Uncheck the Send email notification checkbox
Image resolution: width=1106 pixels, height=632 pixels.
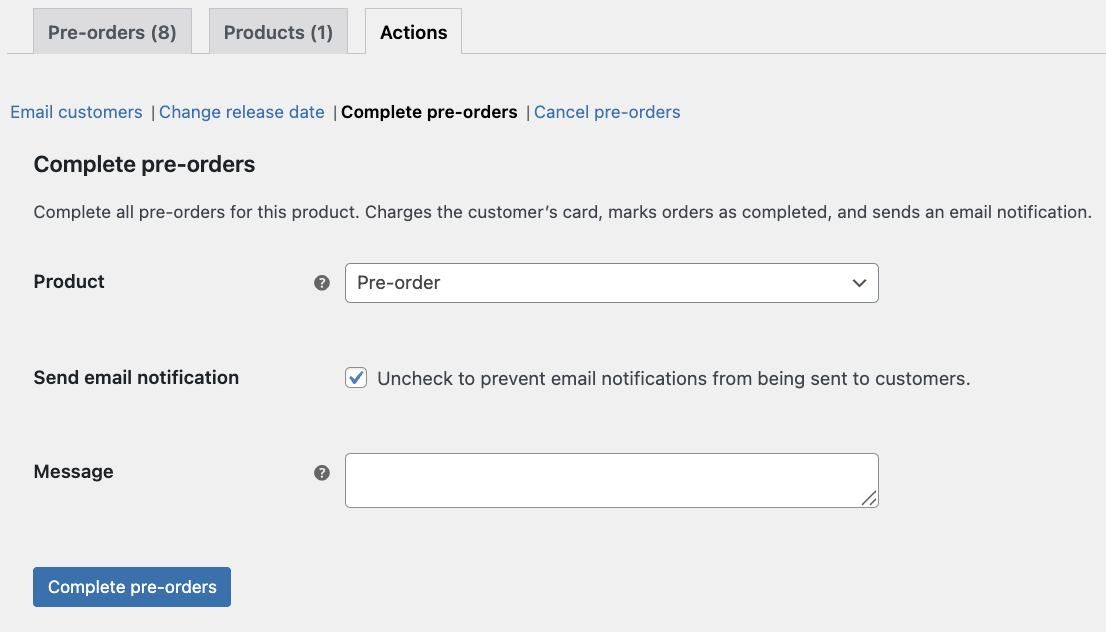click(x=356, y=378)
